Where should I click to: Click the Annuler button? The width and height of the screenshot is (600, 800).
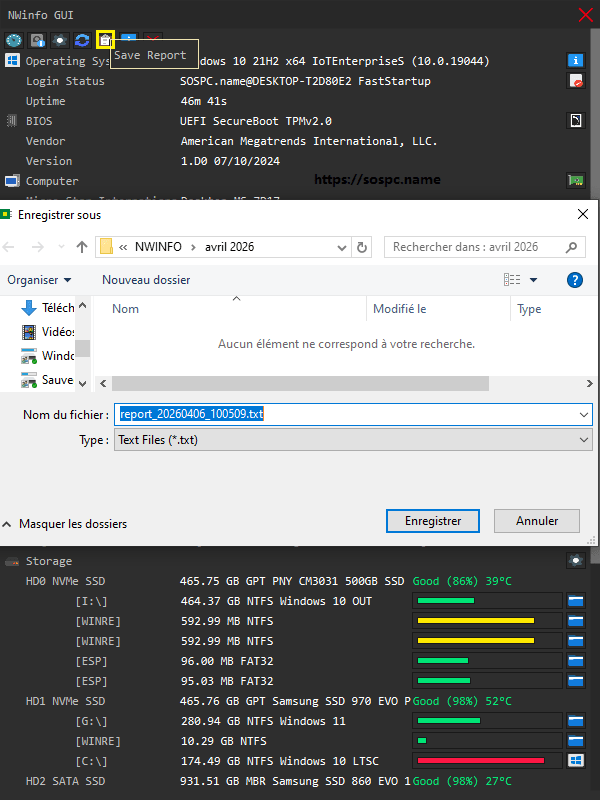coord(537,521)
